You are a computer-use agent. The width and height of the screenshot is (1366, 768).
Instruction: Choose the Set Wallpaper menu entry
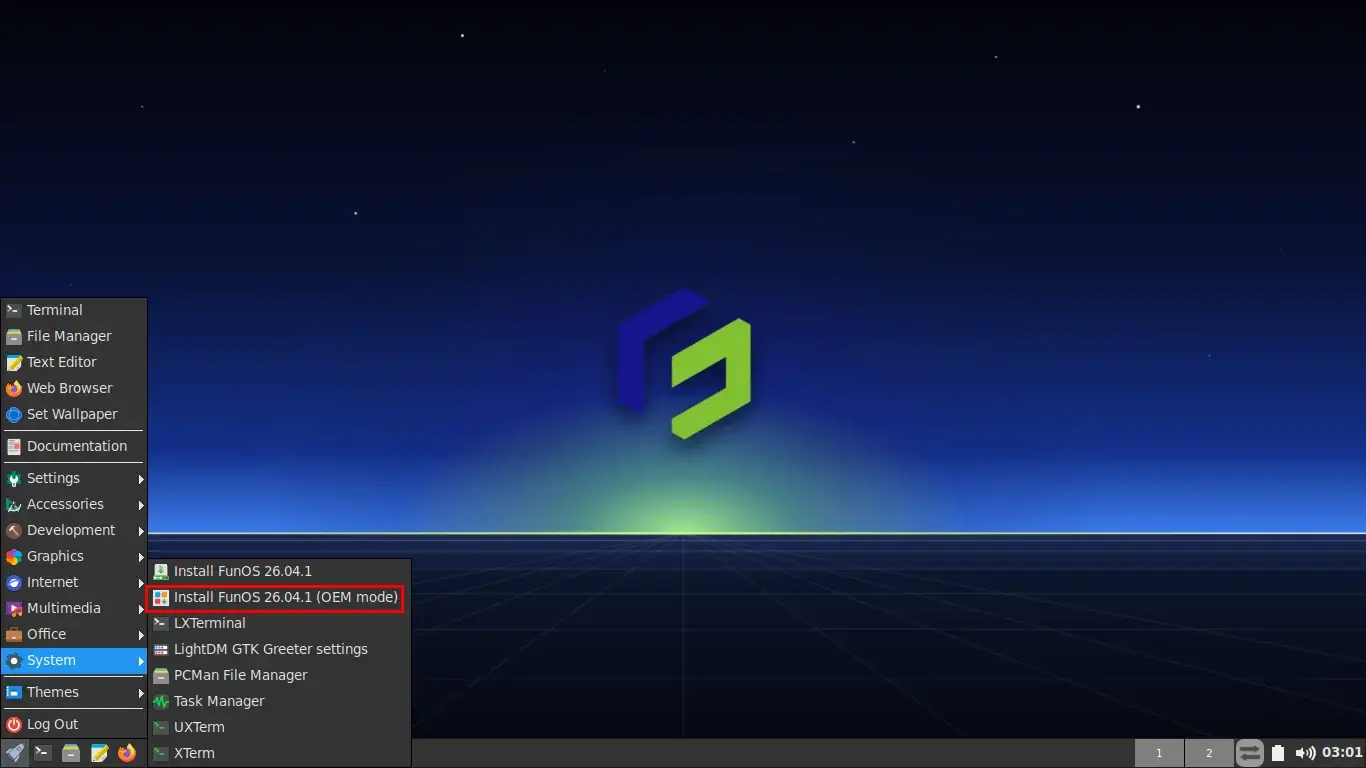74,414
